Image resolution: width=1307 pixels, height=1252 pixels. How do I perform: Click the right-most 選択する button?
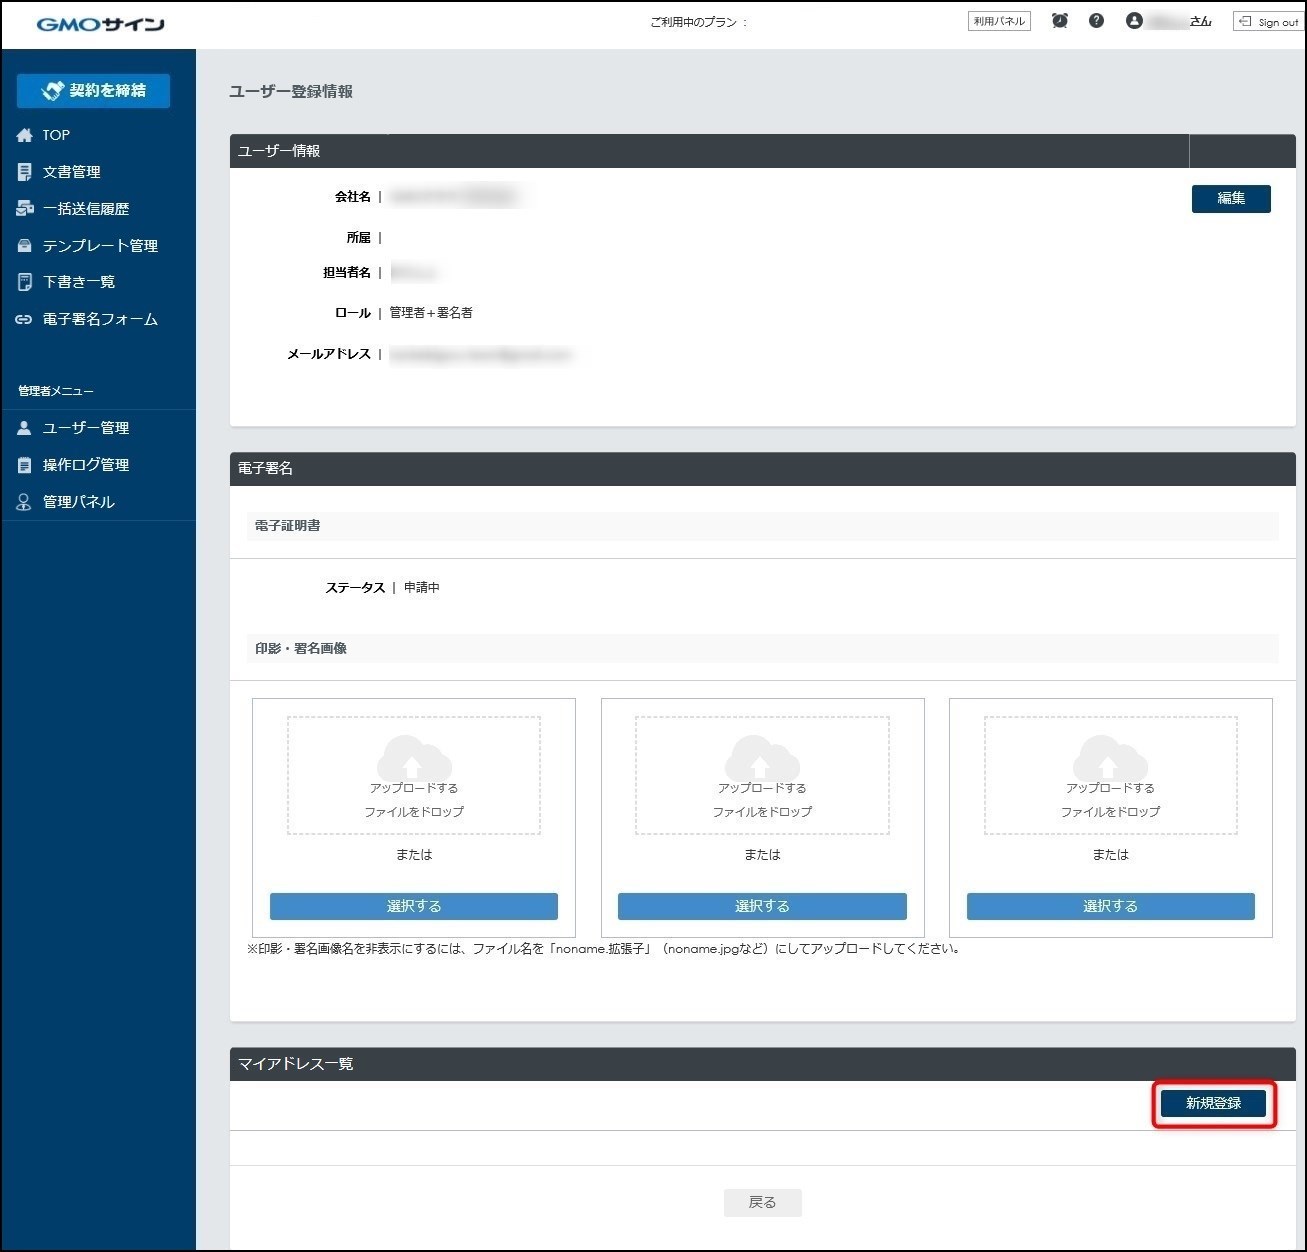1111,906
